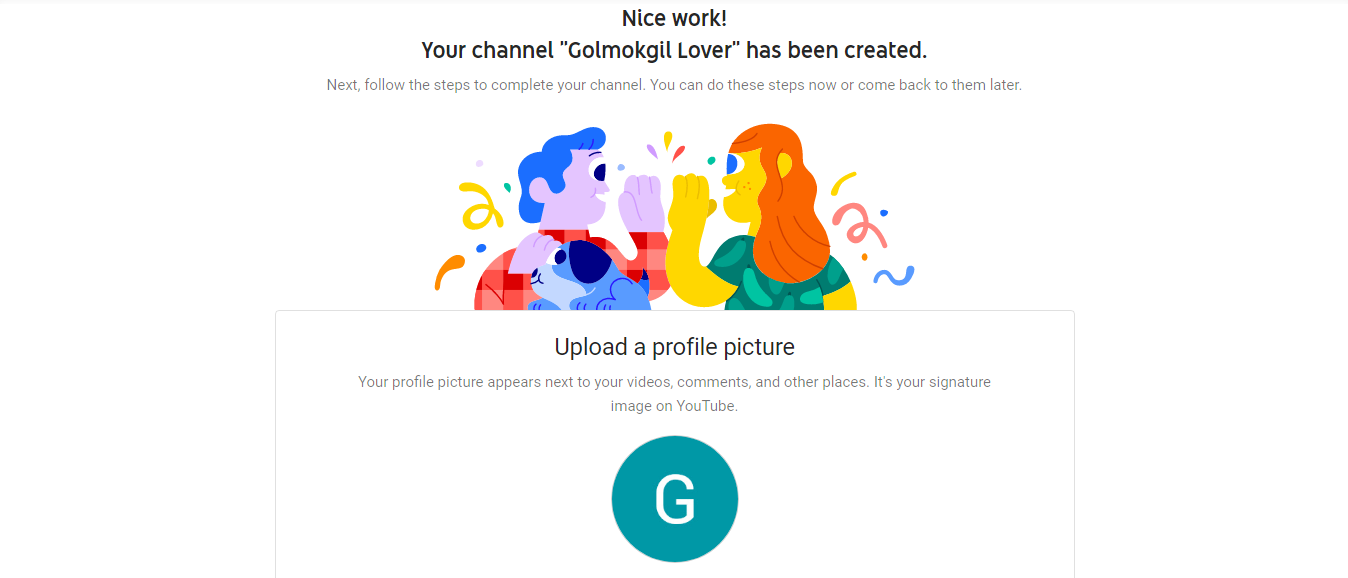This screenshot has height=578, width=1348.
Task: Click the "Golmokgil Lover" channel created text
Action: click(x=674, y=50)
